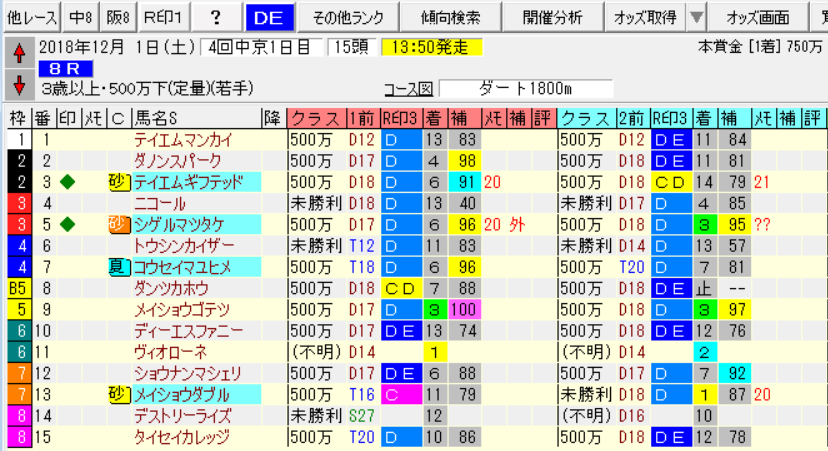The height and width of the screenshot is (451, 828).
Task: Select horse ダンツカホウ
Action: (x=171, y=288)
